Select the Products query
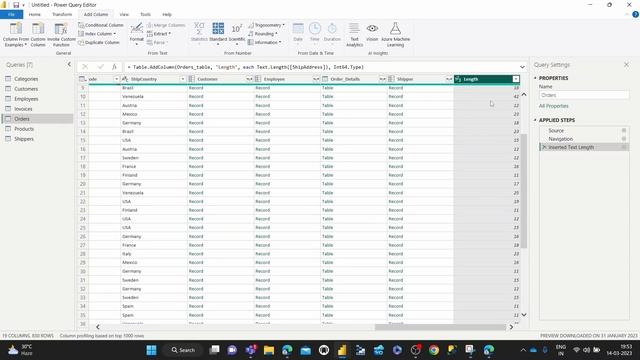640x360 pixels. 24,129
